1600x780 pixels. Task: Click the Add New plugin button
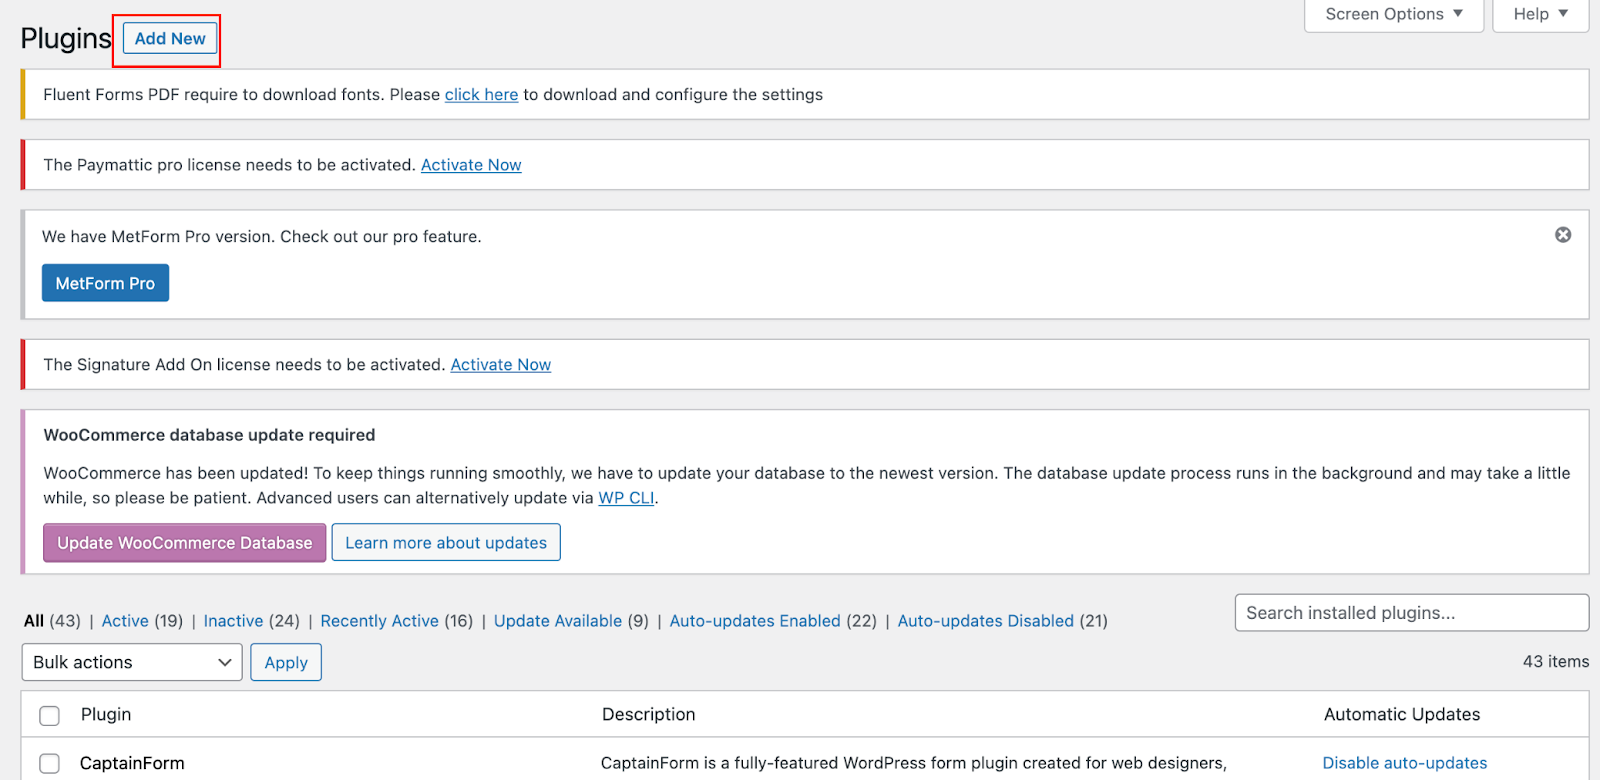click(x=170, y=39)
